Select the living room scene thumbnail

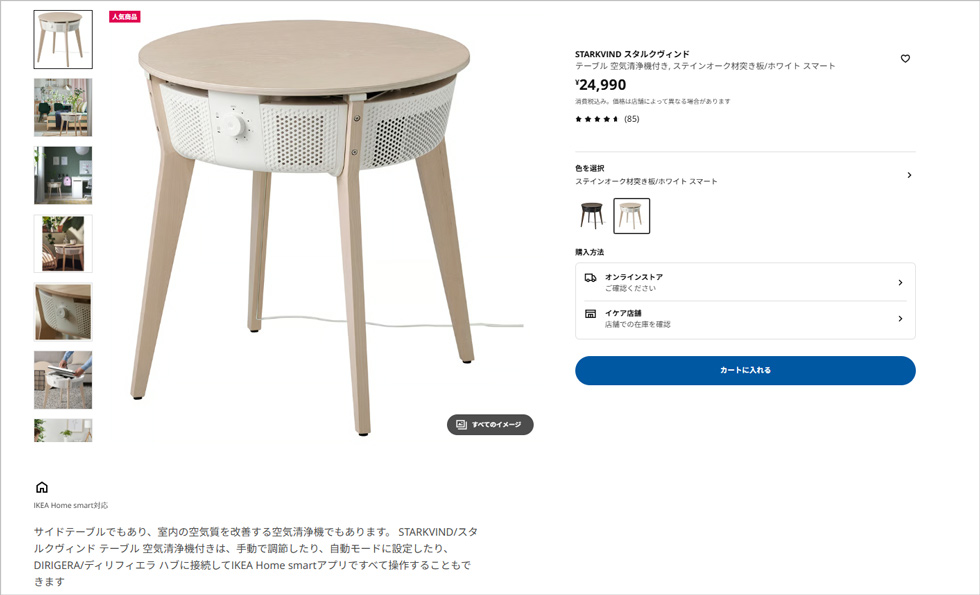63,108
